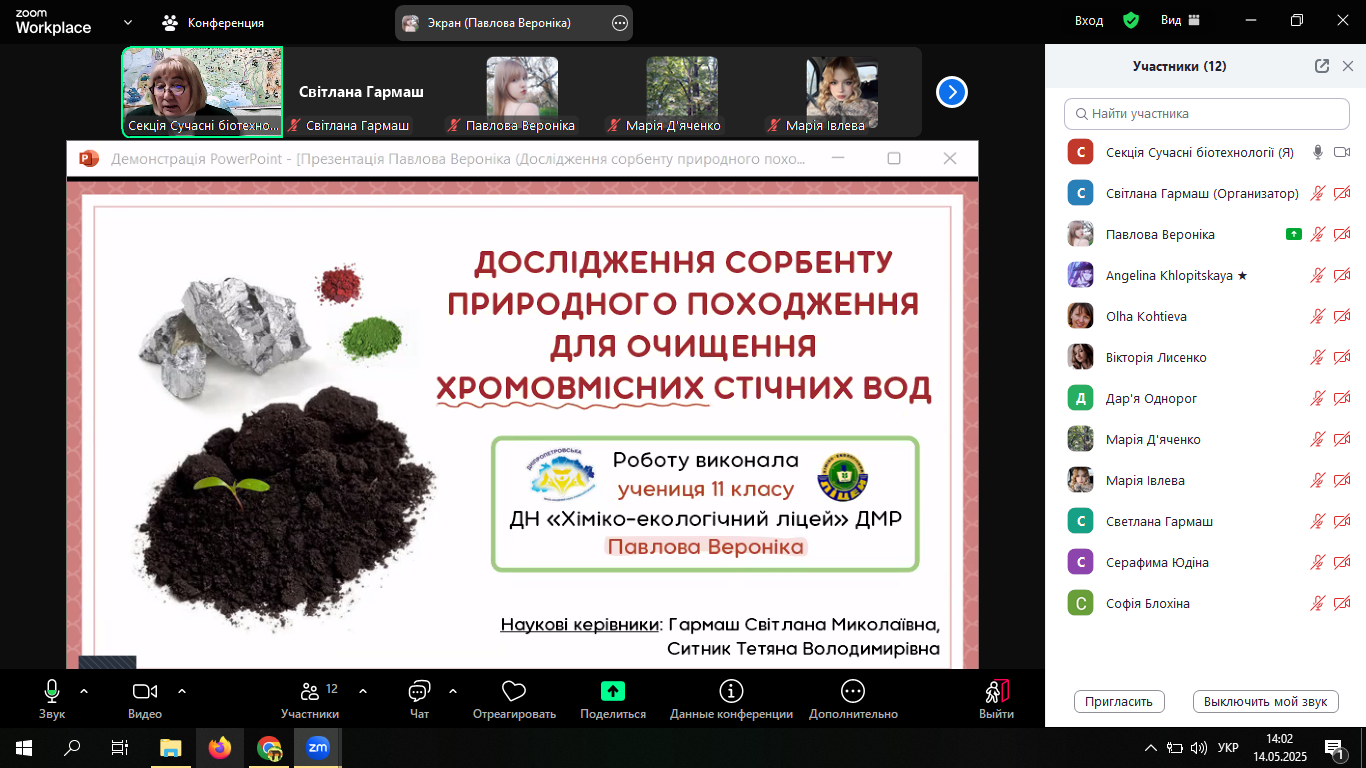Open the More (Дополнительно) options icon
Viewport: 1366px width, 768px height.
point(853,691)
